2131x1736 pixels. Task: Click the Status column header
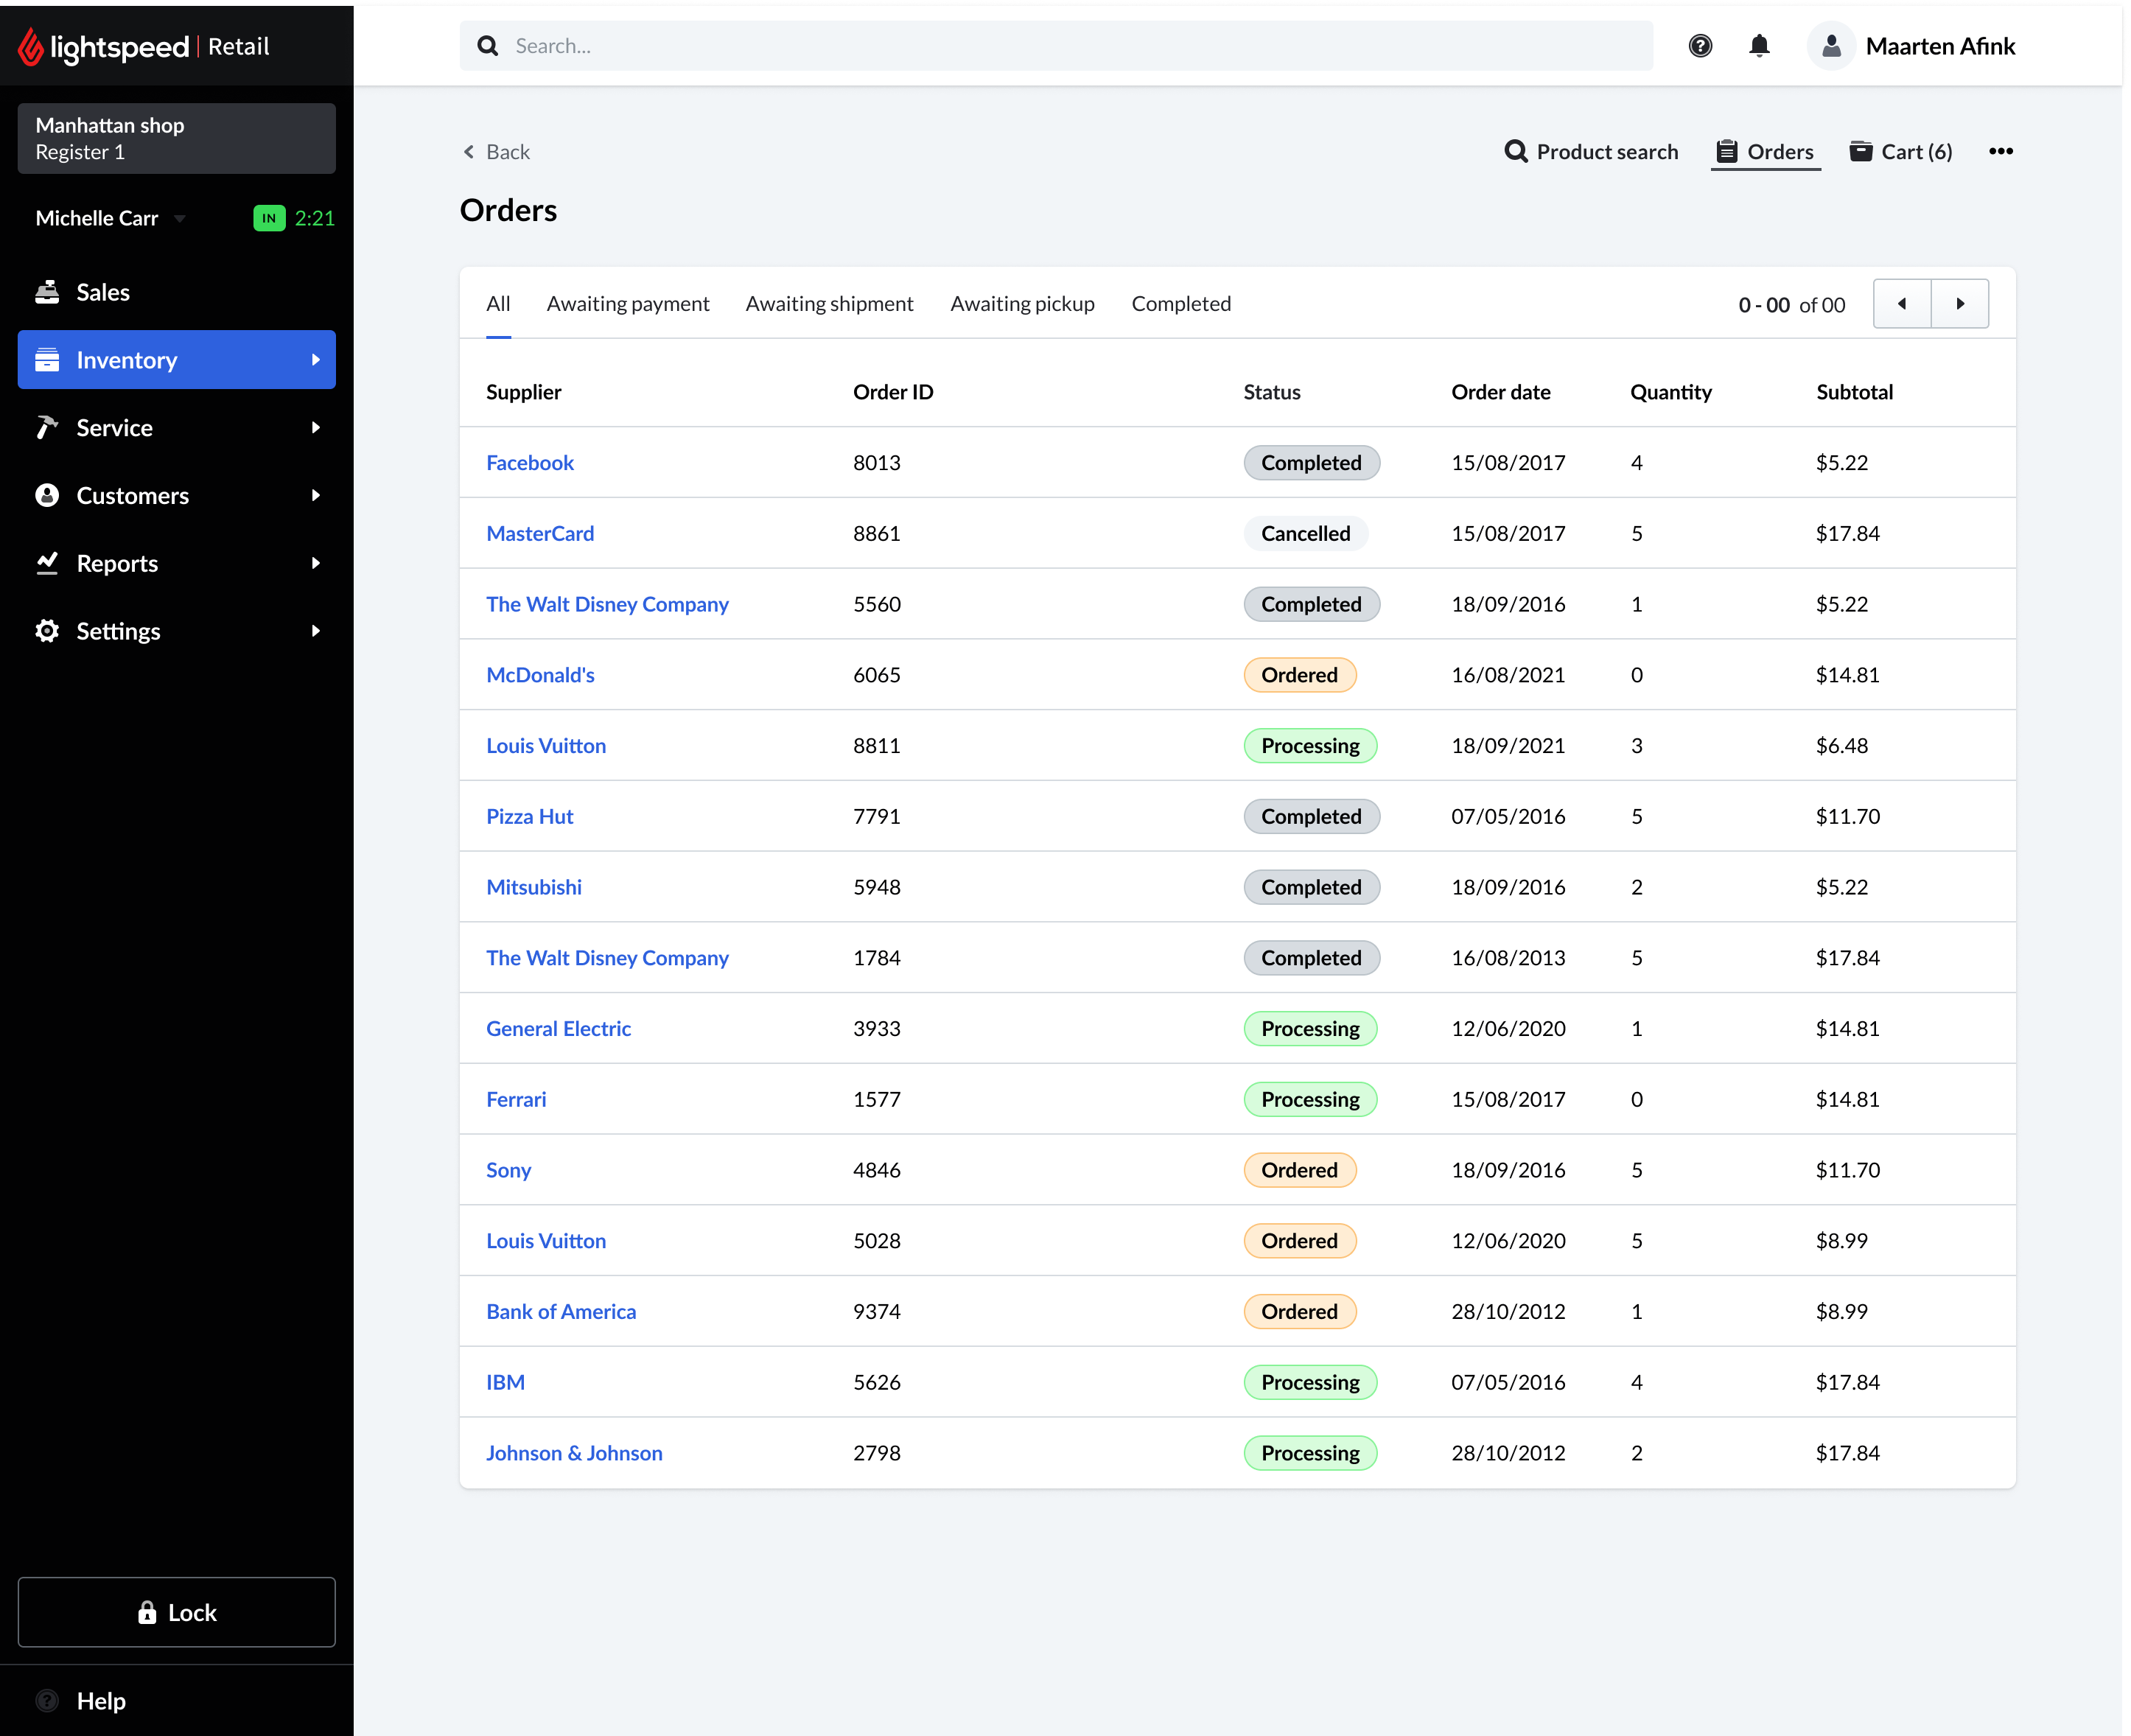coord(1272,392)
